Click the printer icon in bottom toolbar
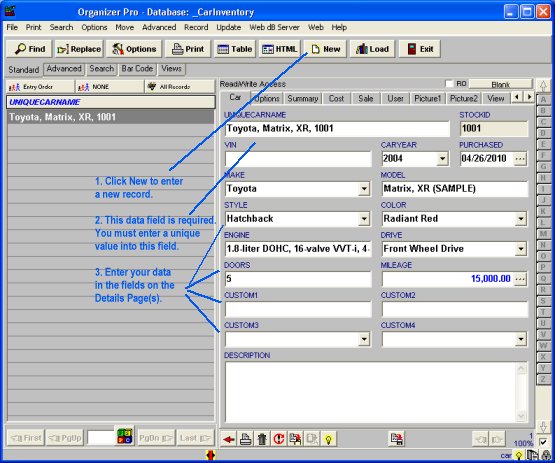This screenshot has height=463, width=555. pyautogui.click(x=246, y=439)
